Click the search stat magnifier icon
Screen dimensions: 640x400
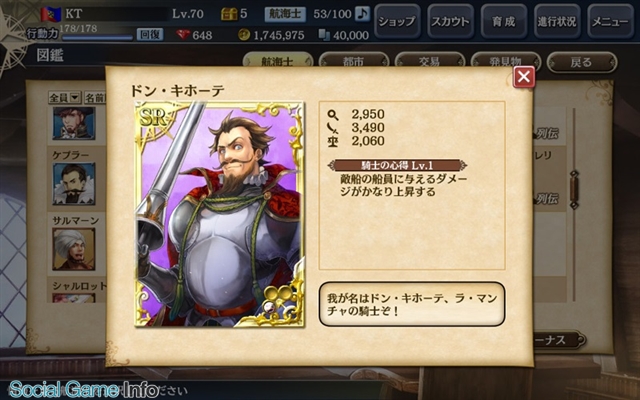[333, 114]
